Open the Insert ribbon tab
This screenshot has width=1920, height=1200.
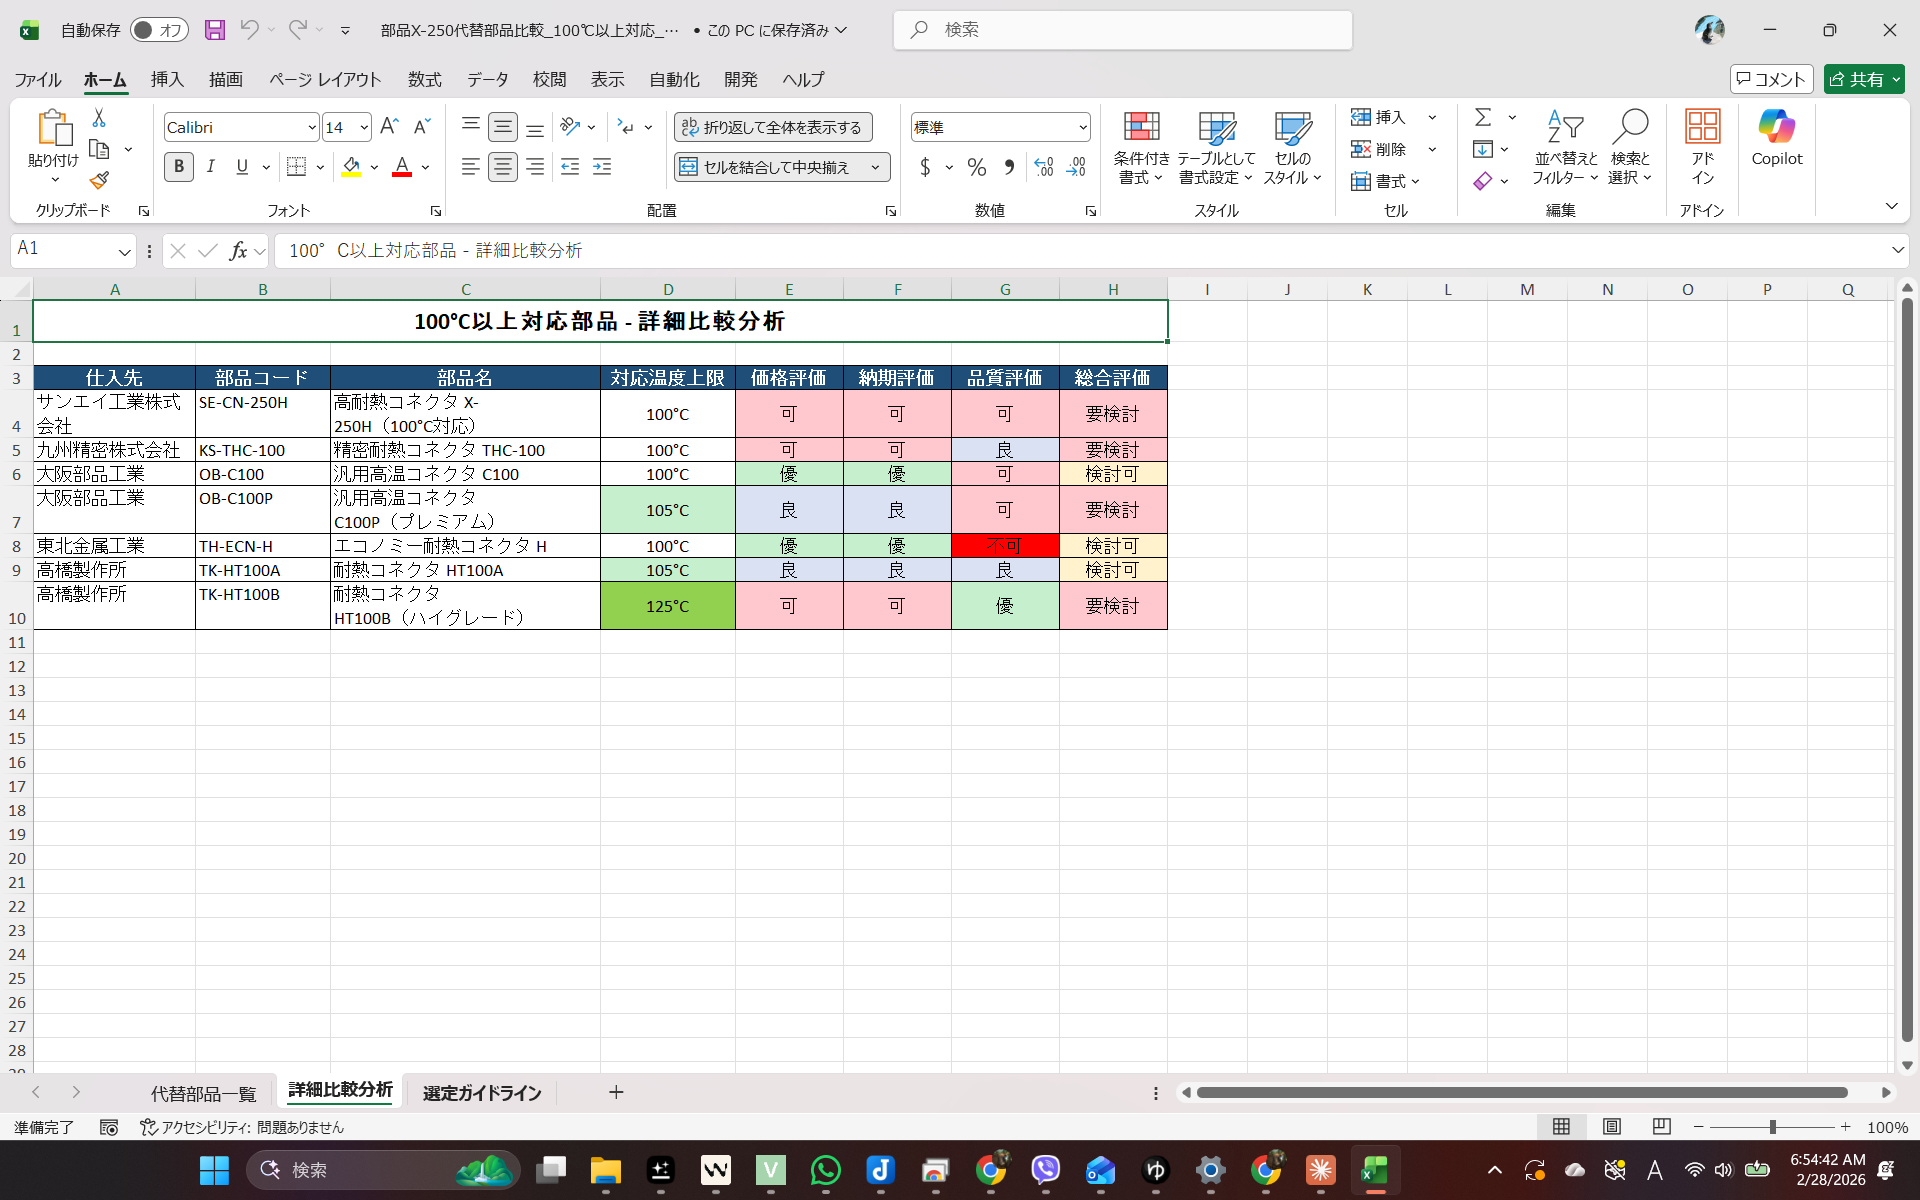167,79
